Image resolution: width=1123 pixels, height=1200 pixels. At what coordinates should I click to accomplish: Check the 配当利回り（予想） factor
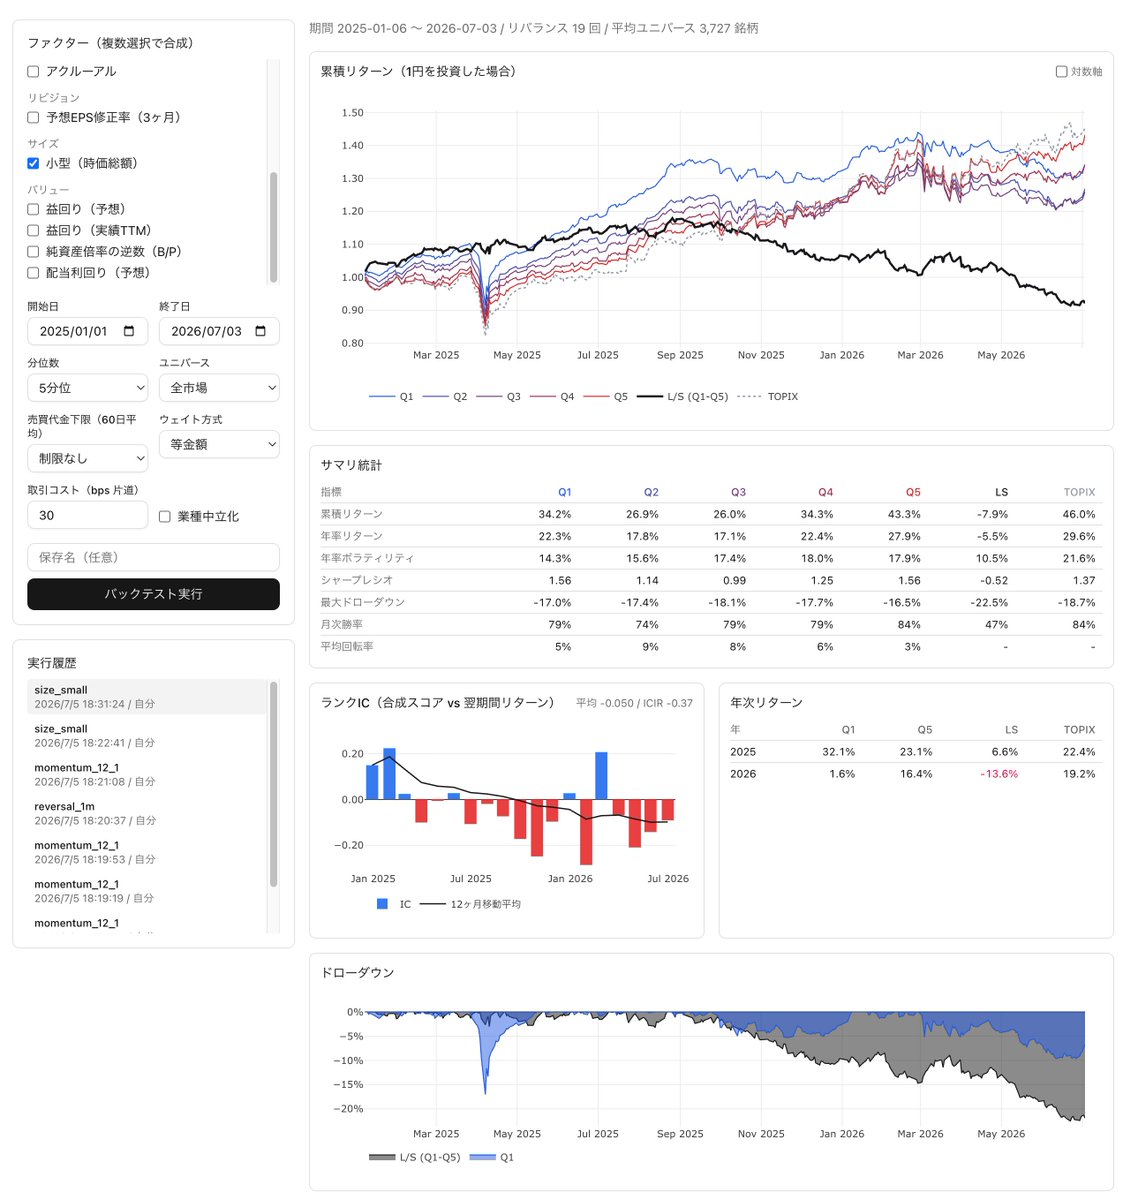pyautogui.click(x=33, y=272)
